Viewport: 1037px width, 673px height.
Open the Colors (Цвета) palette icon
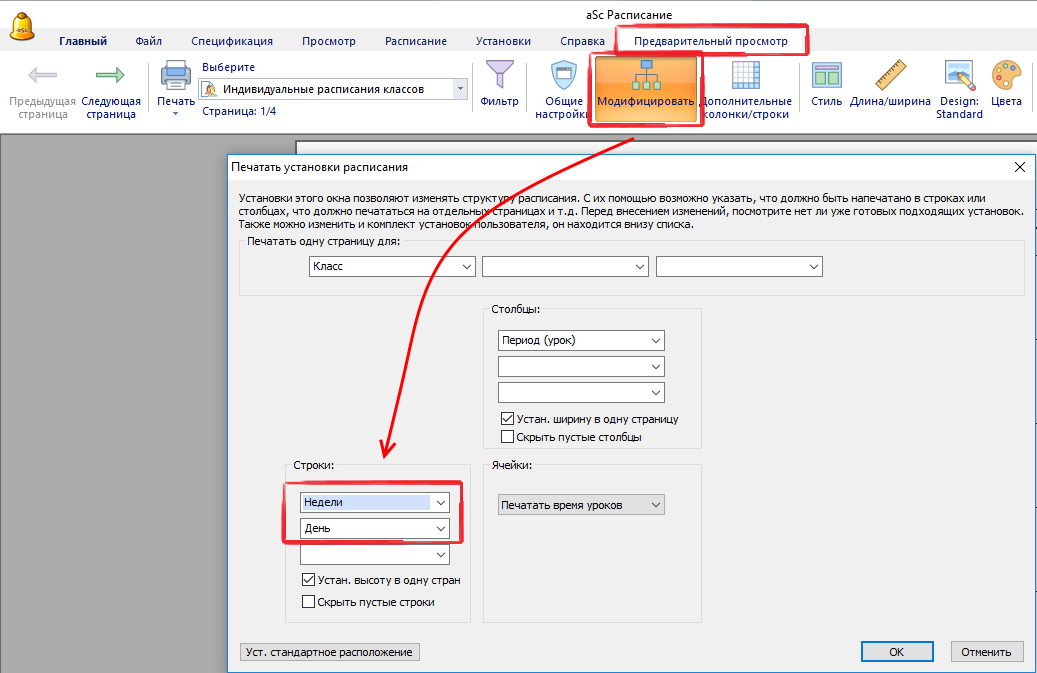[x=1006, y=77]
